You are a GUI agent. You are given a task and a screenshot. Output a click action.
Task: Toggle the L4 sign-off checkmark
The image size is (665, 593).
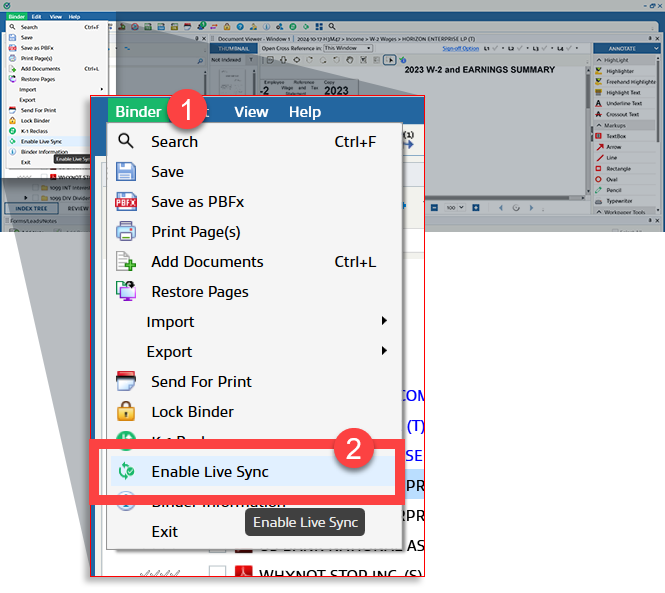pos(569,48)
